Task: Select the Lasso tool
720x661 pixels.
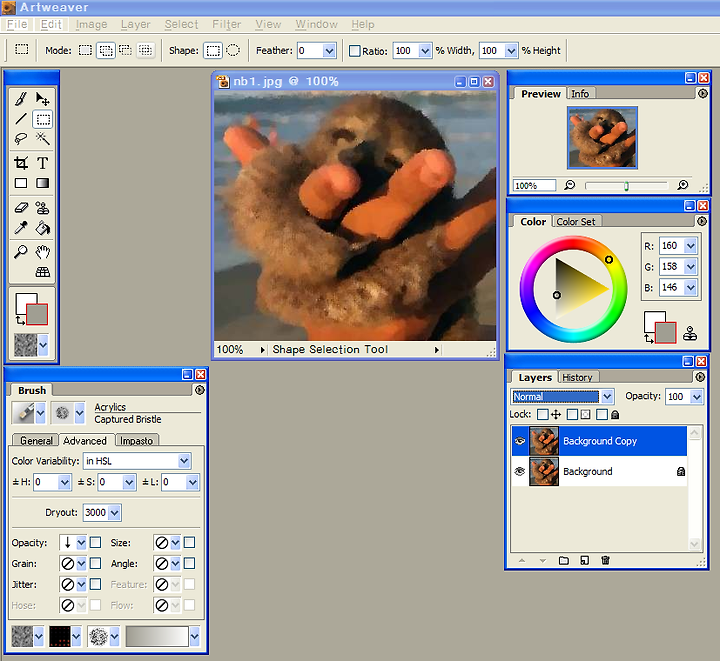Action: click(21, 139)
